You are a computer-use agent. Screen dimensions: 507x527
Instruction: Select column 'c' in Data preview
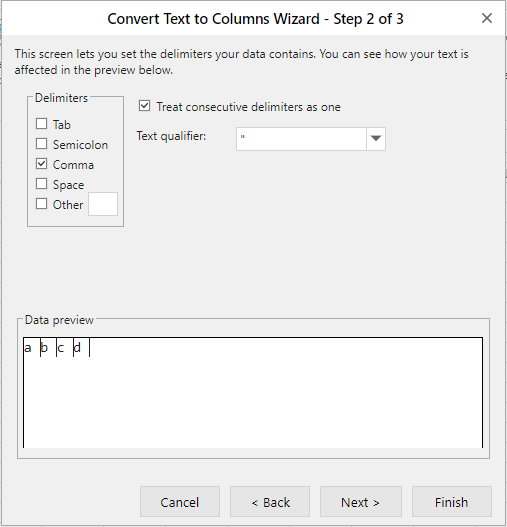click(65, 348)
